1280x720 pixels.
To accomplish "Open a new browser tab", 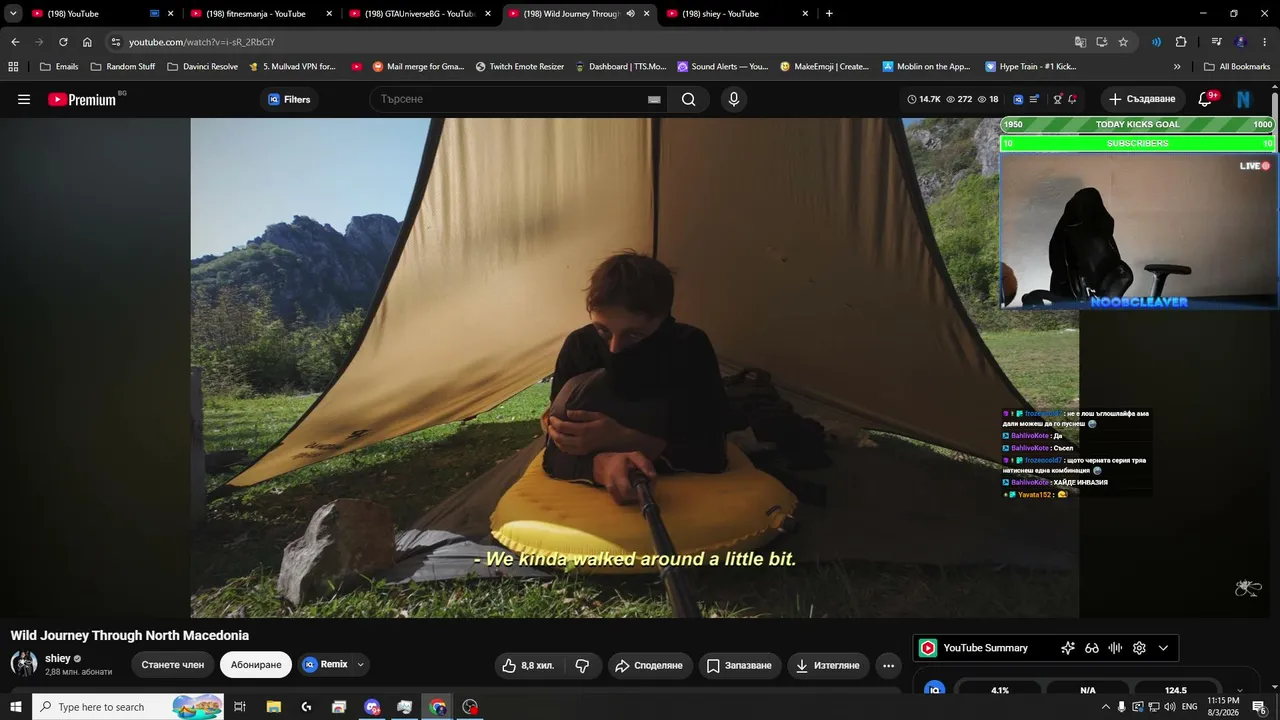I will (x=829, y=14).
